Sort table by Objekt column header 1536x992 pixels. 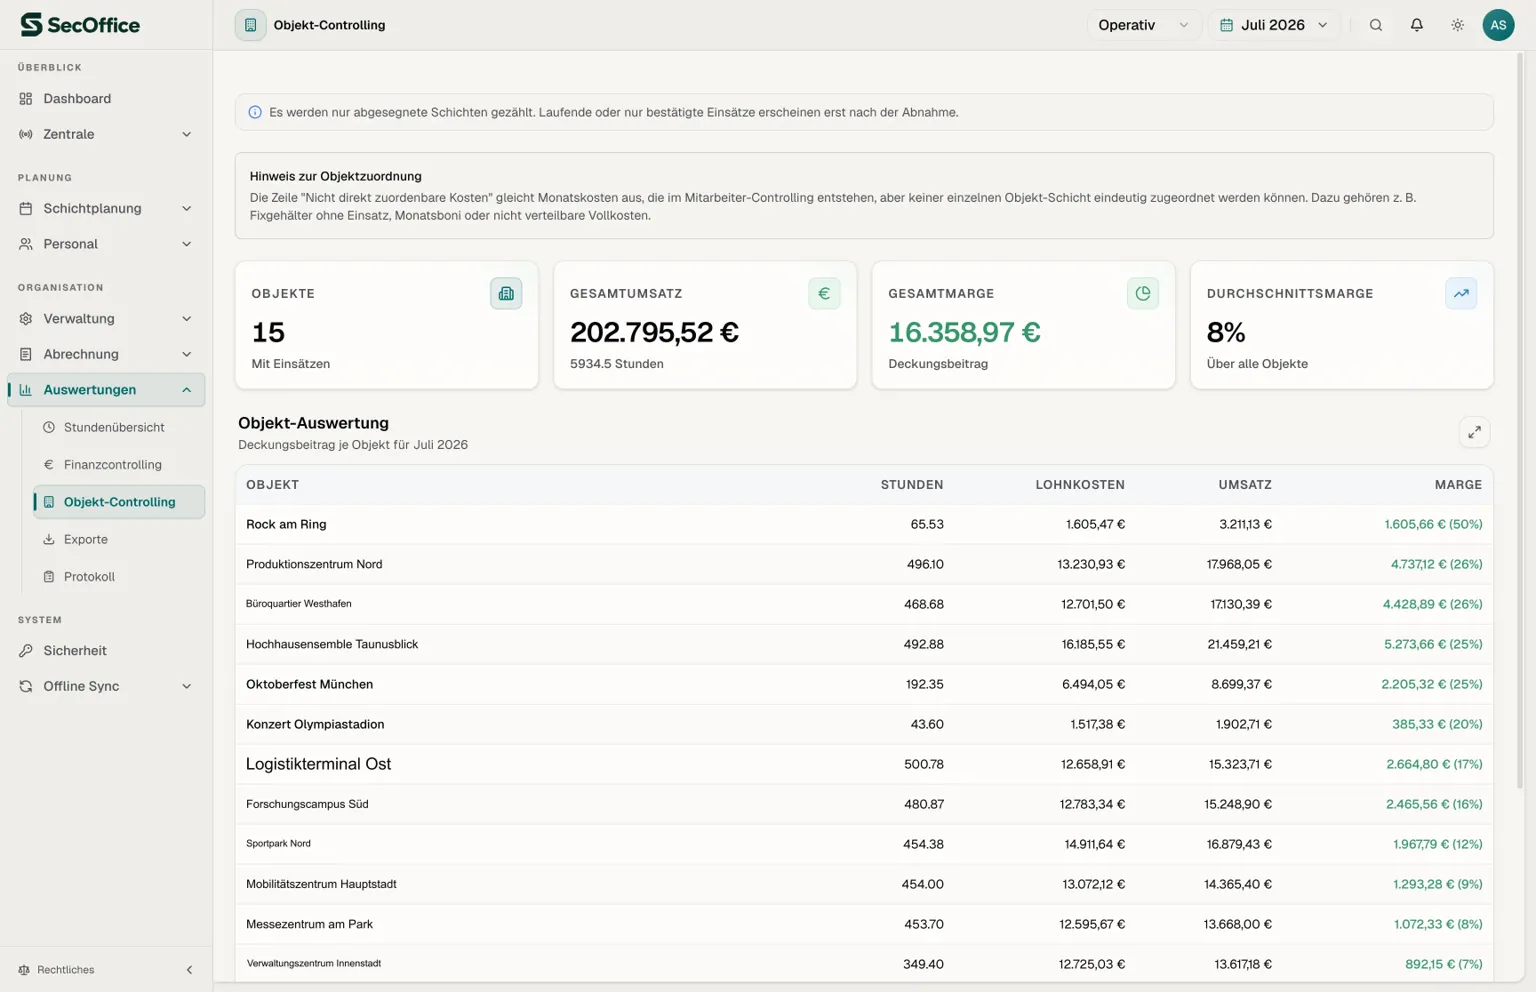tap(272, 485)
